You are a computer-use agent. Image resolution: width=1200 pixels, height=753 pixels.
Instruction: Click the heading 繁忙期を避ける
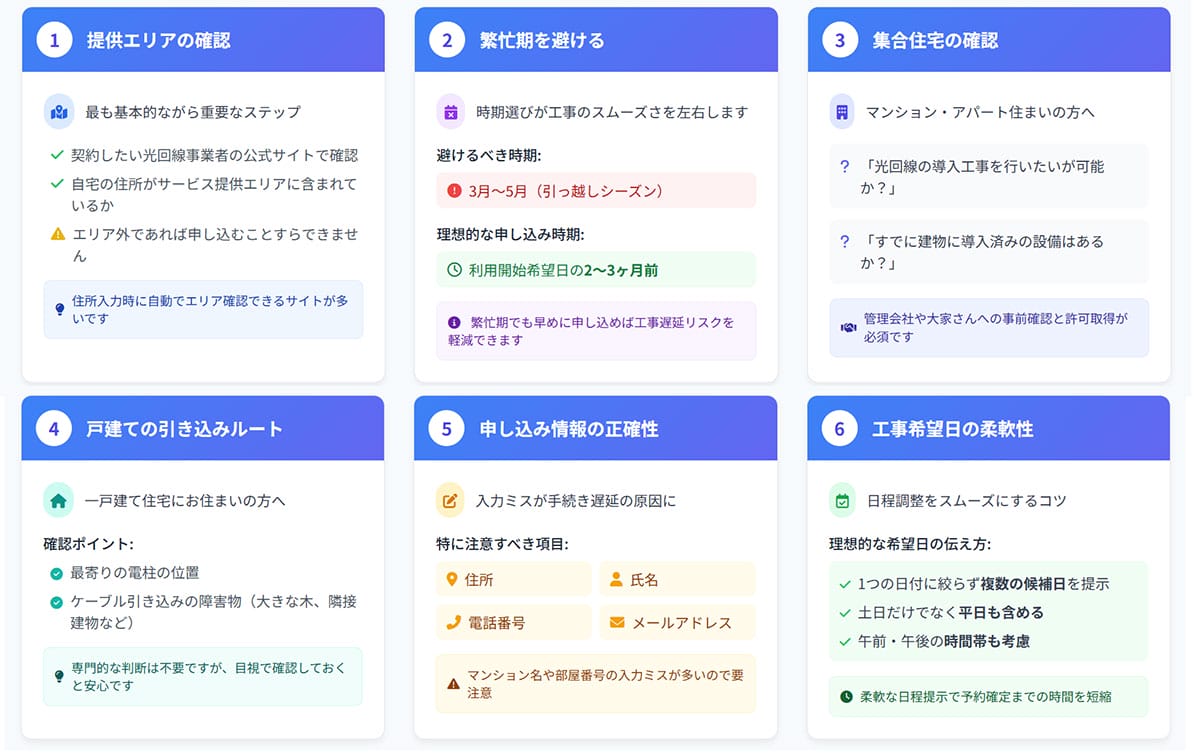point(542,41)
